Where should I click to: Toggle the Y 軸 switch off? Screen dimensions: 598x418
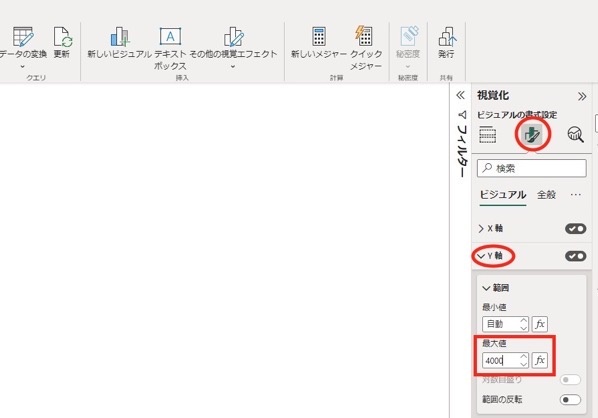[575, 256]
